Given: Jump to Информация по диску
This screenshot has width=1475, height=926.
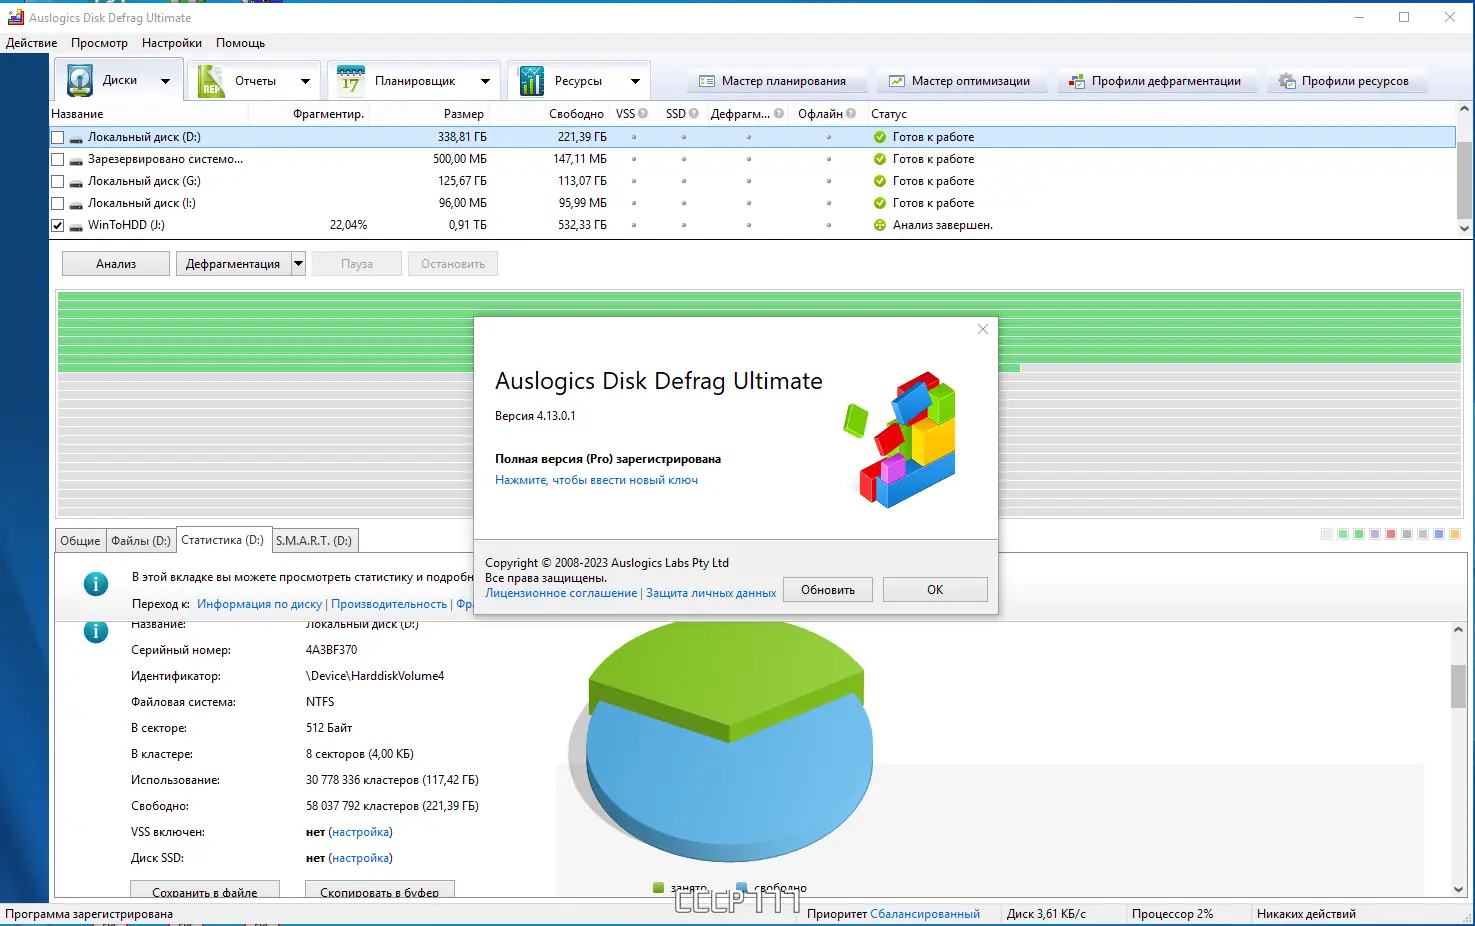Looking at the screenshot, I should [260, 604].
